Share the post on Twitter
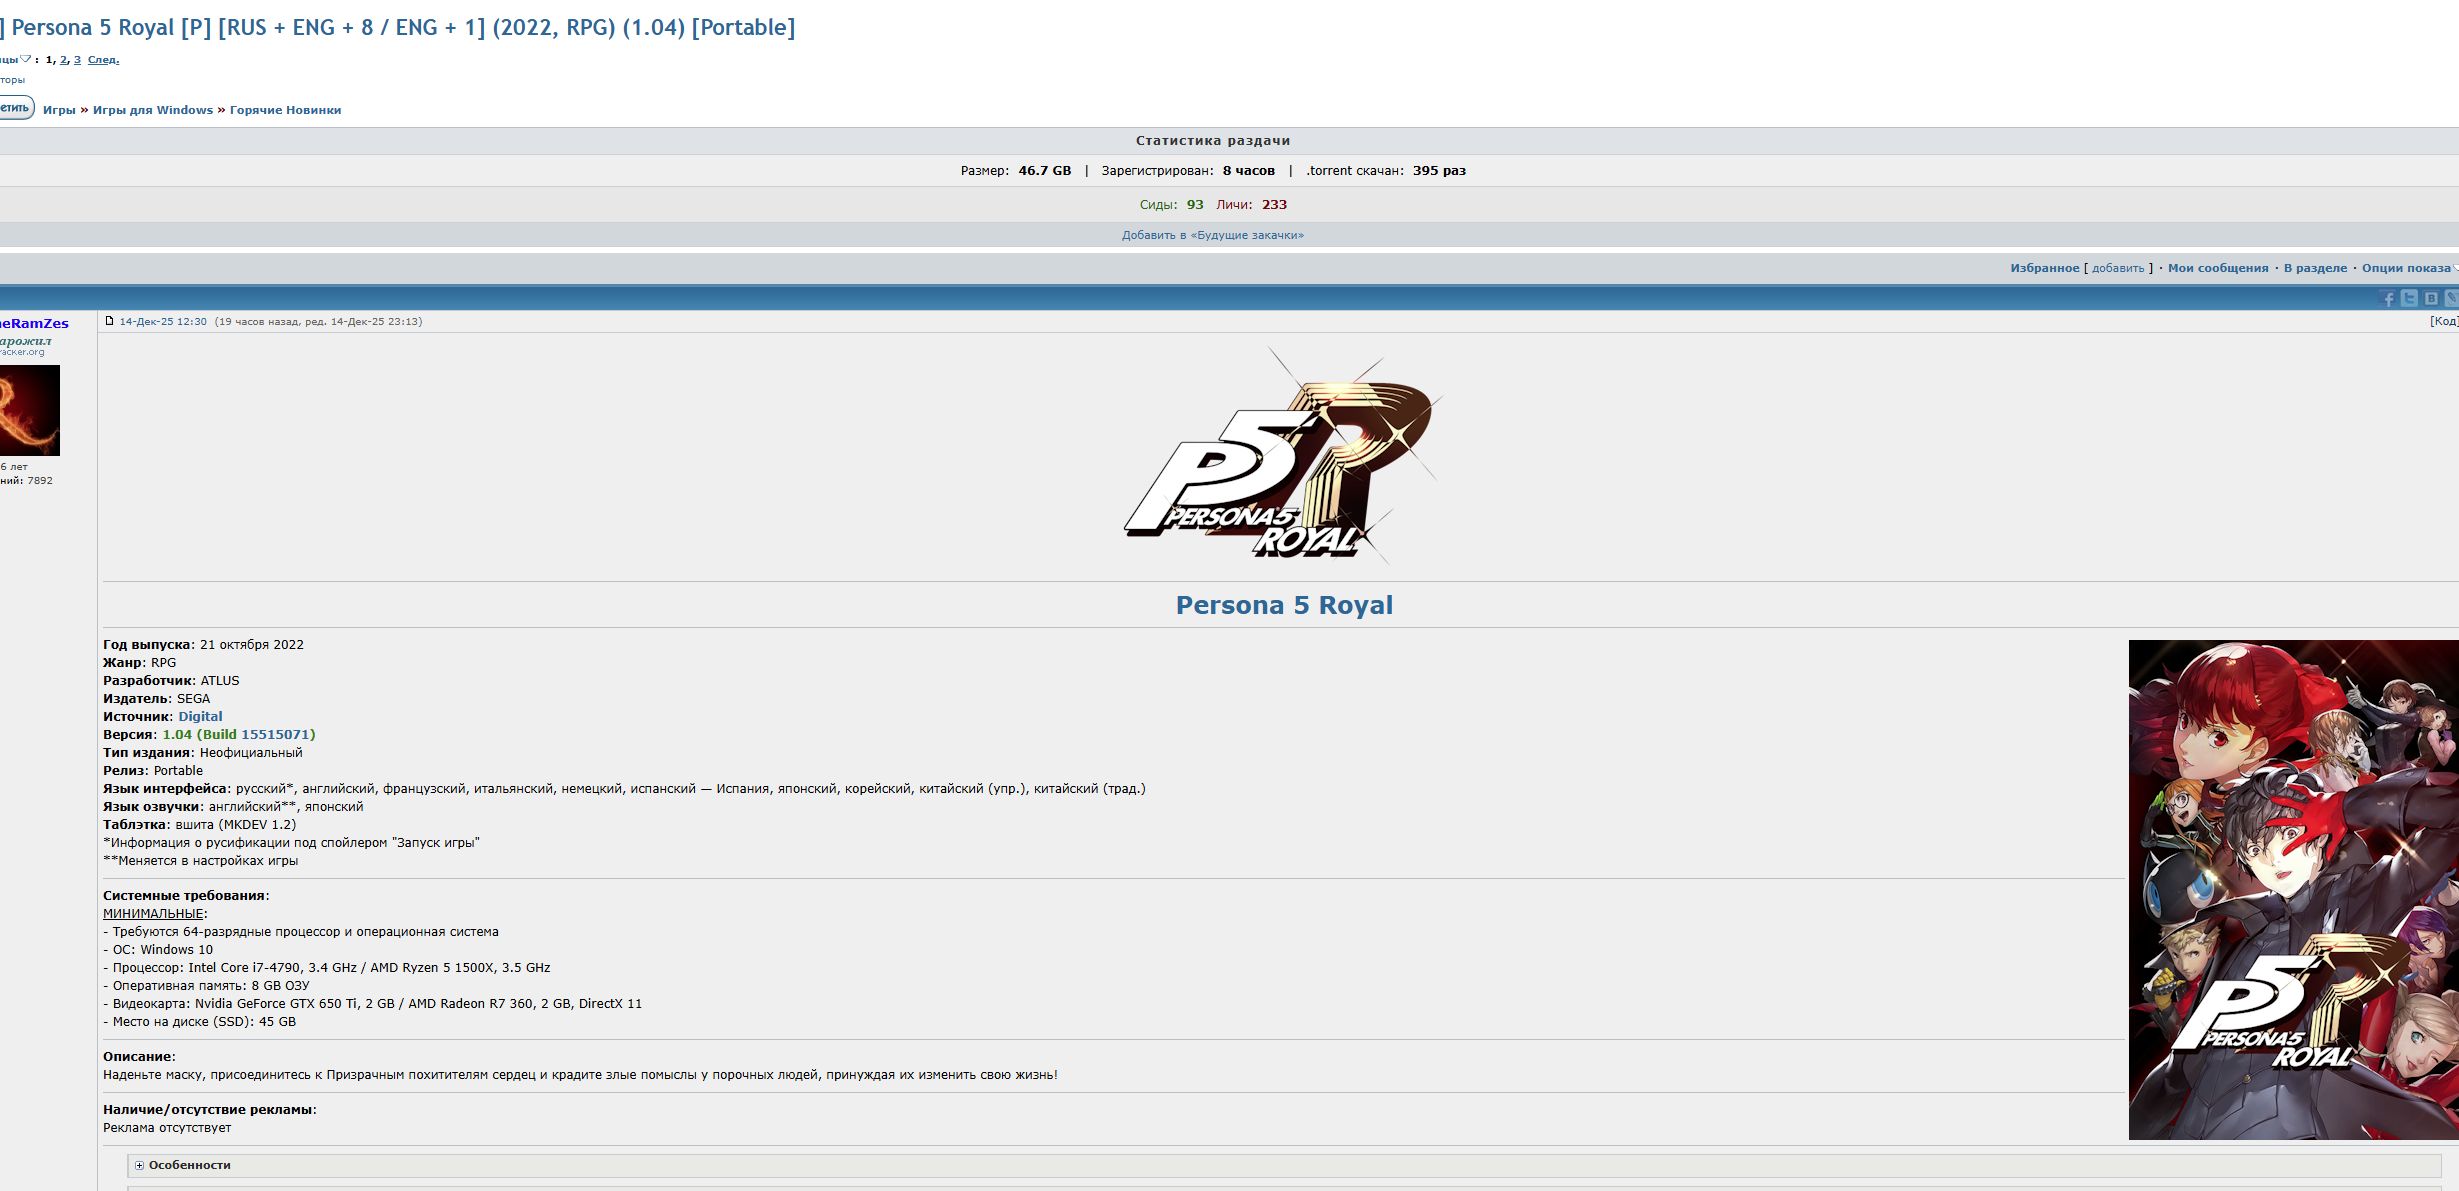 (x=2410, y=298)
